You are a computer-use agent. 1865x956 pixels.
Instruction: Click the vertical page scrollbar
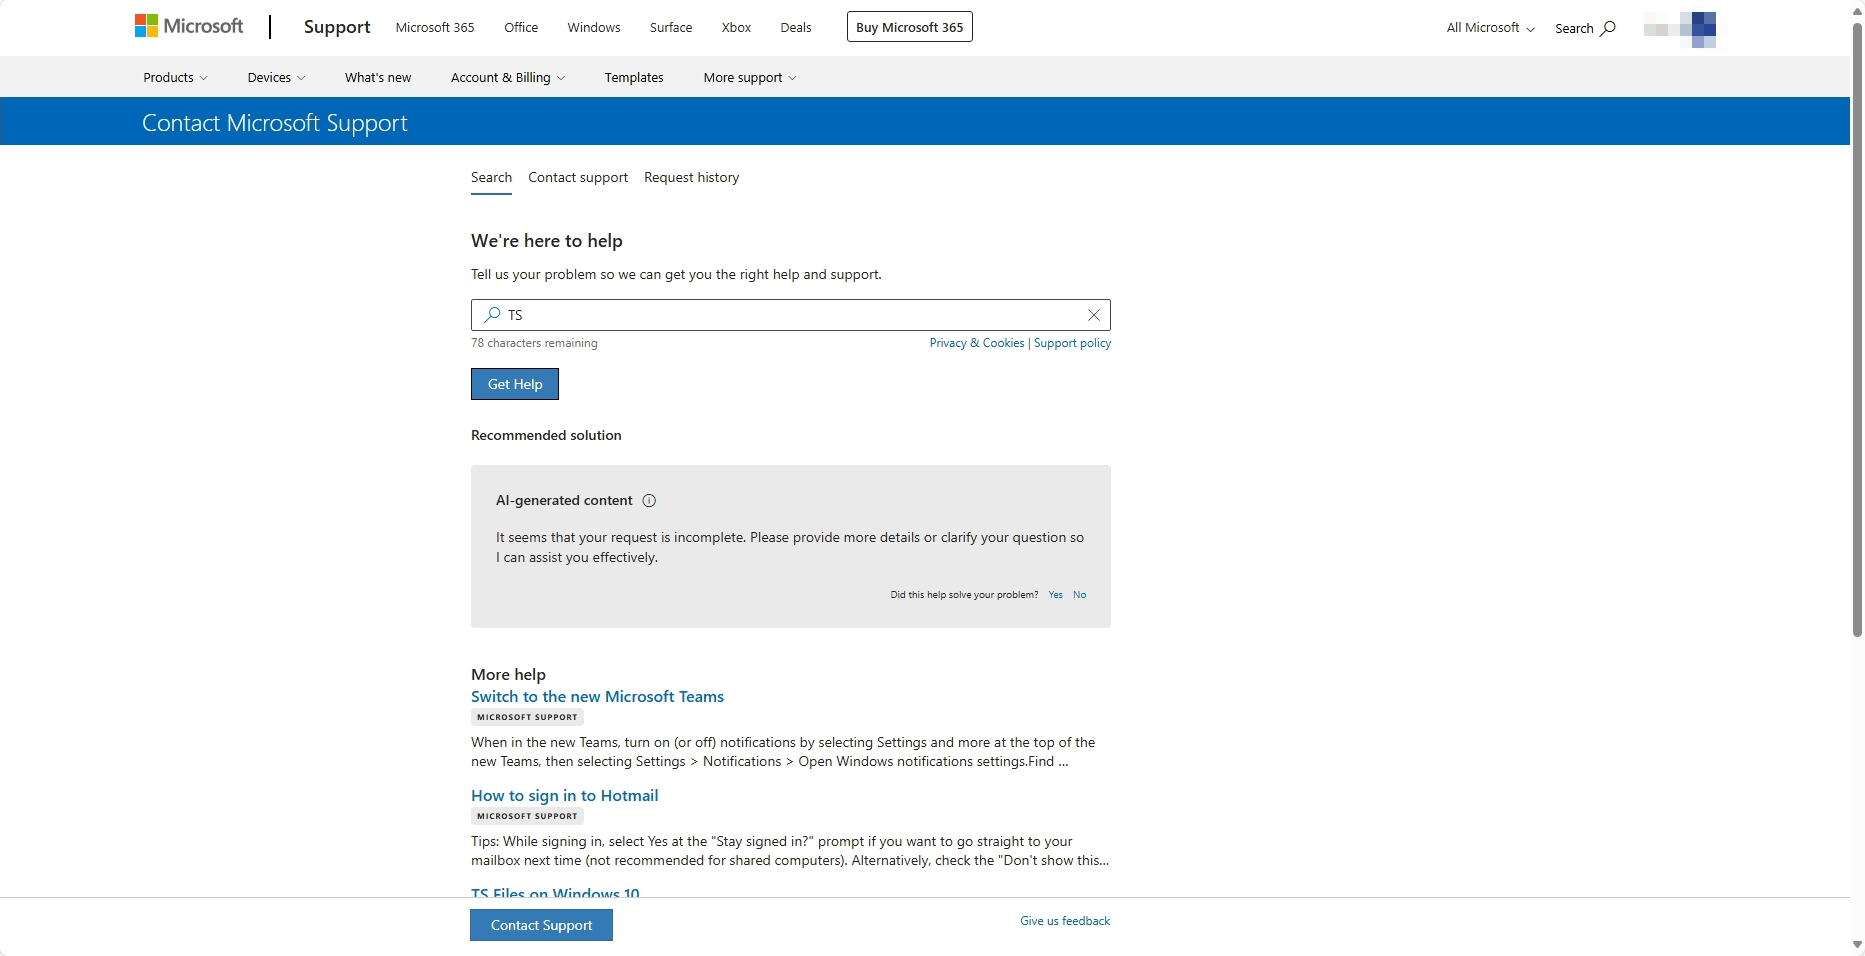pos(1857,330)
